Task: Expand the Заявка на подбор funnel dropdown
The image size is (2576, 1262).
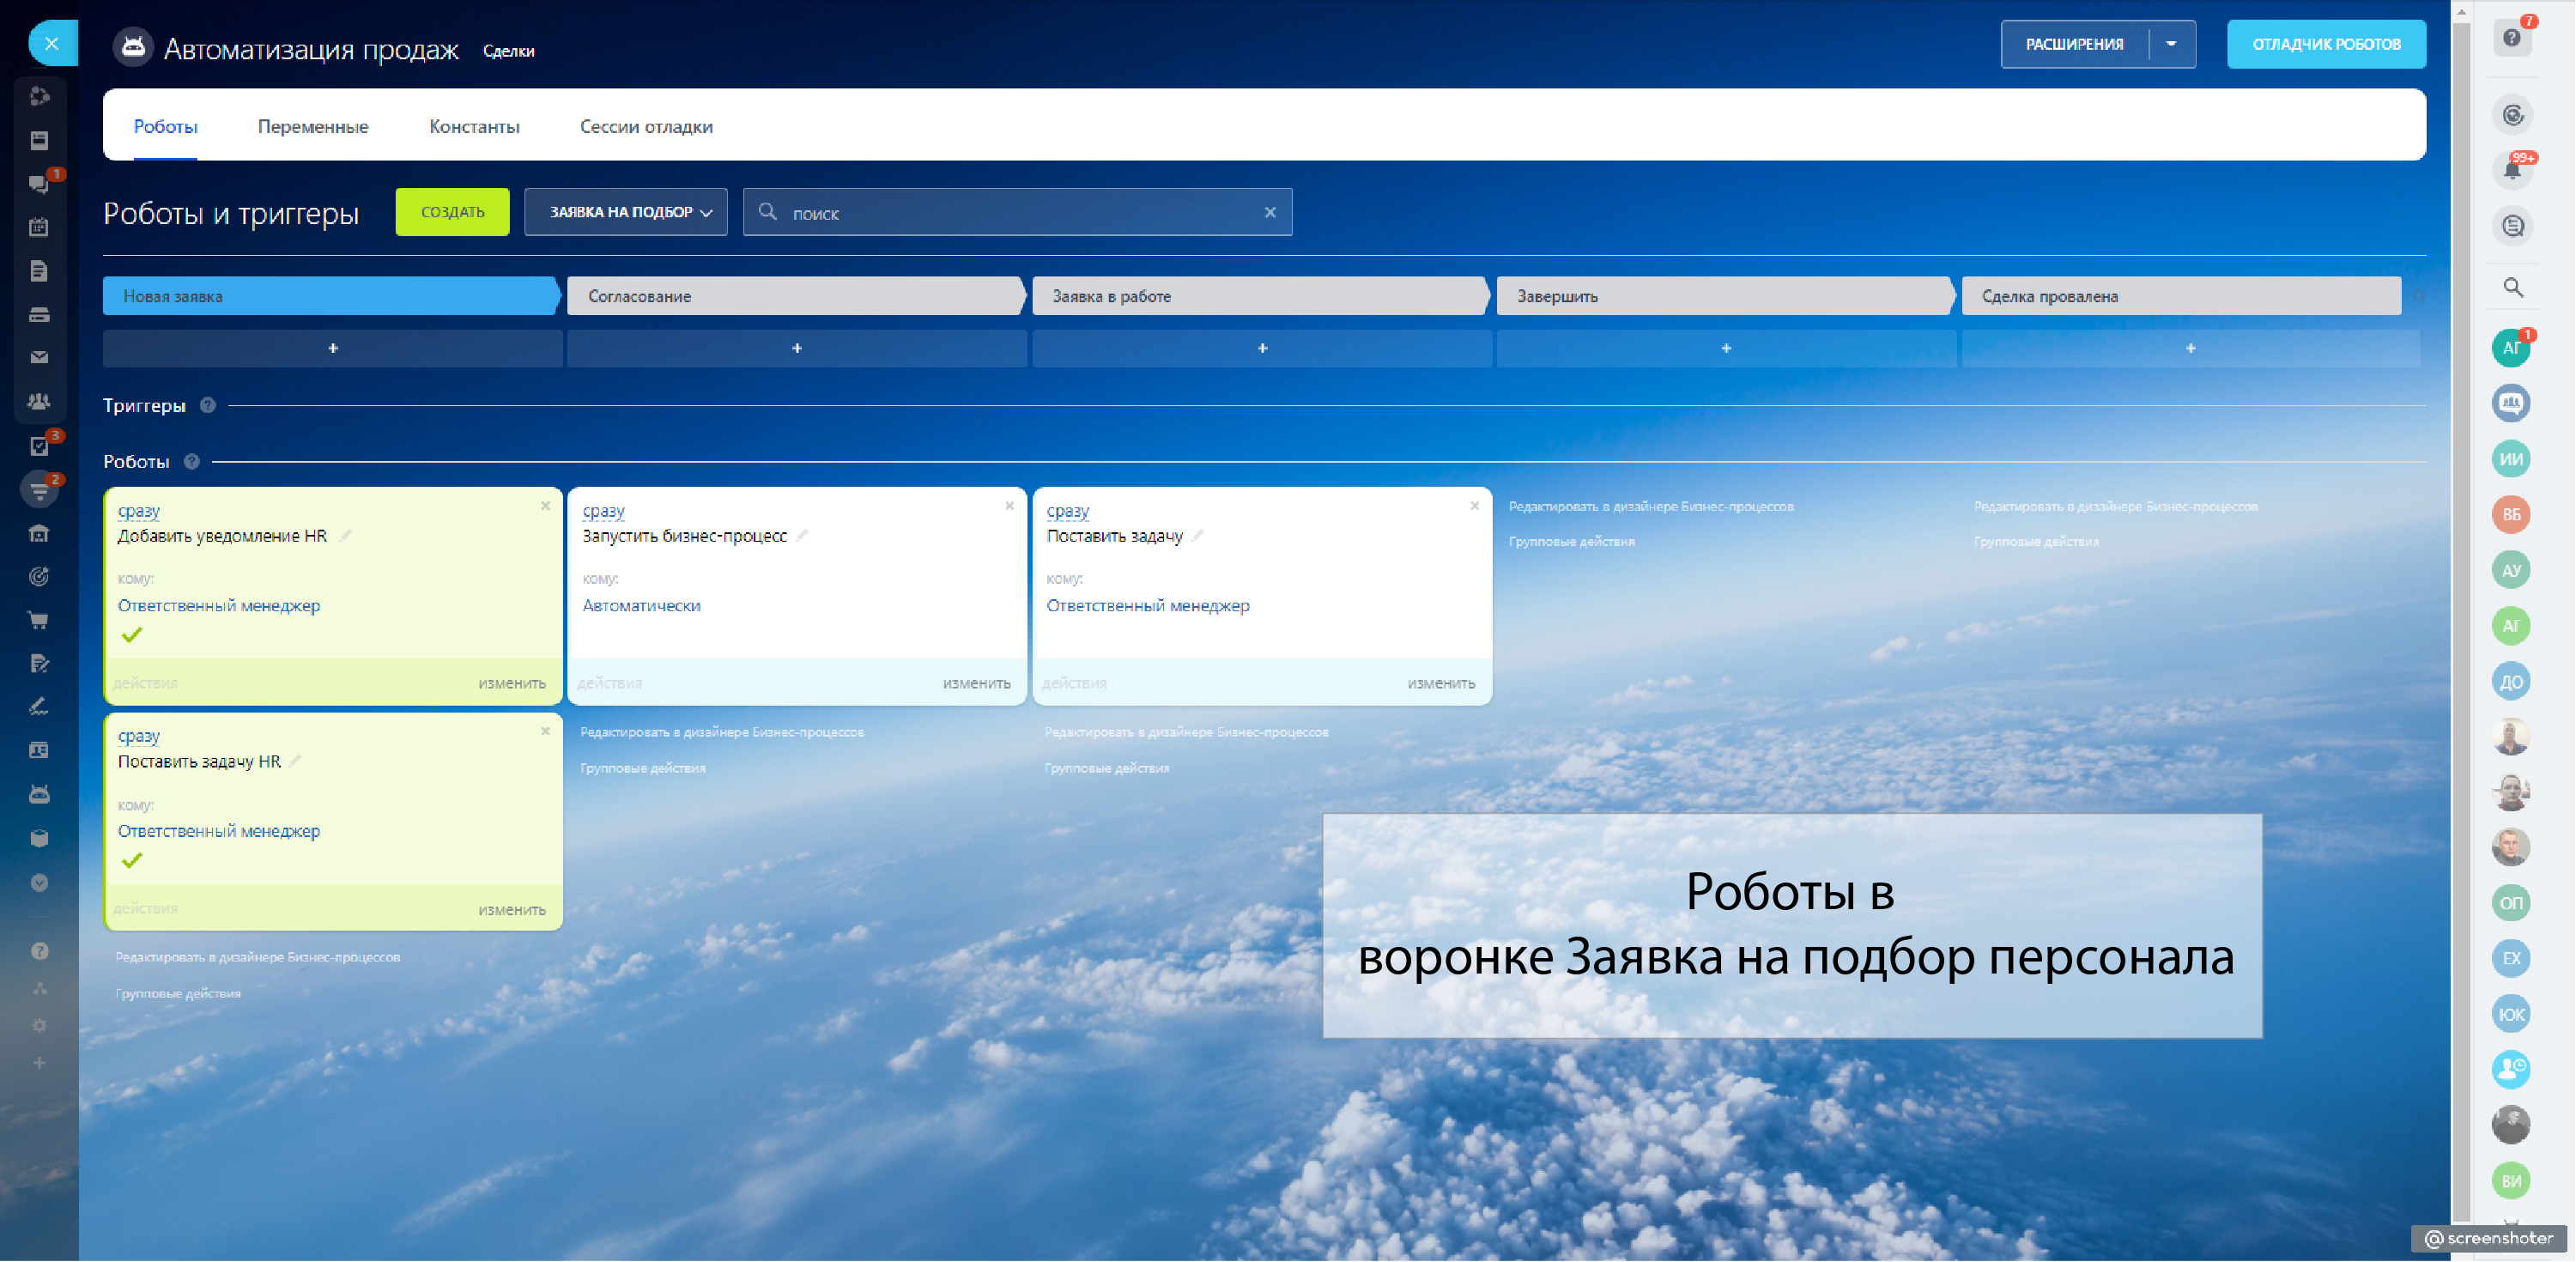Action: pos(626,212)
